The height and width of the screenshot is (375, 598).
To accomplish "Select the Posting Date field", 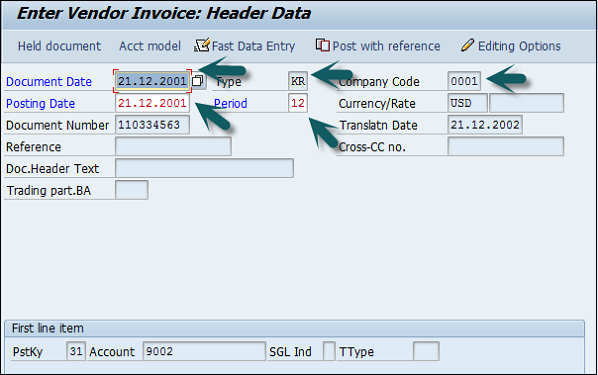I will point(152,103).
